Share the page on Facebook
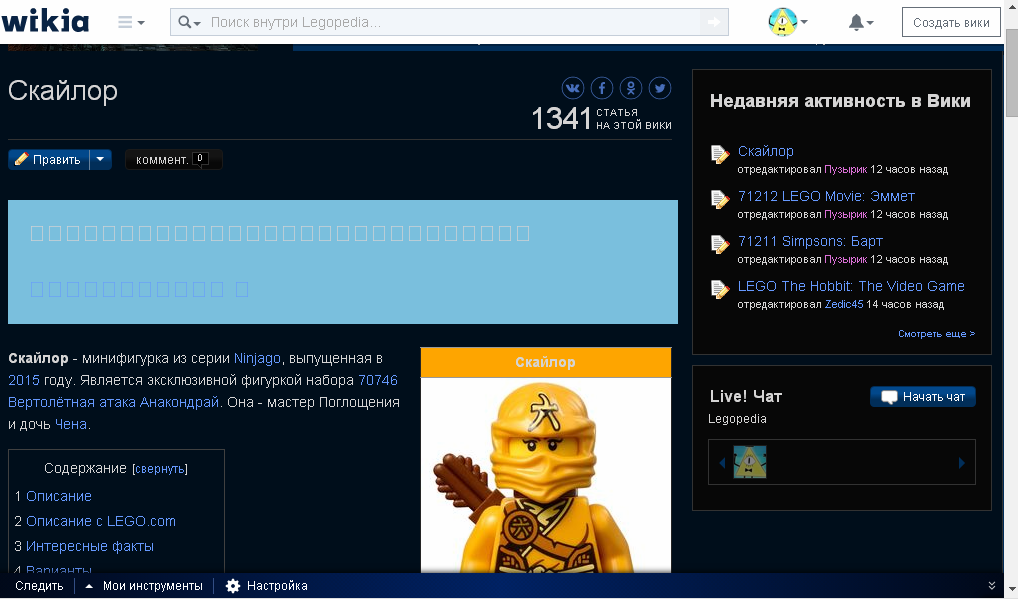Screen dimensions: 1018x599 [x=602, y=88]
